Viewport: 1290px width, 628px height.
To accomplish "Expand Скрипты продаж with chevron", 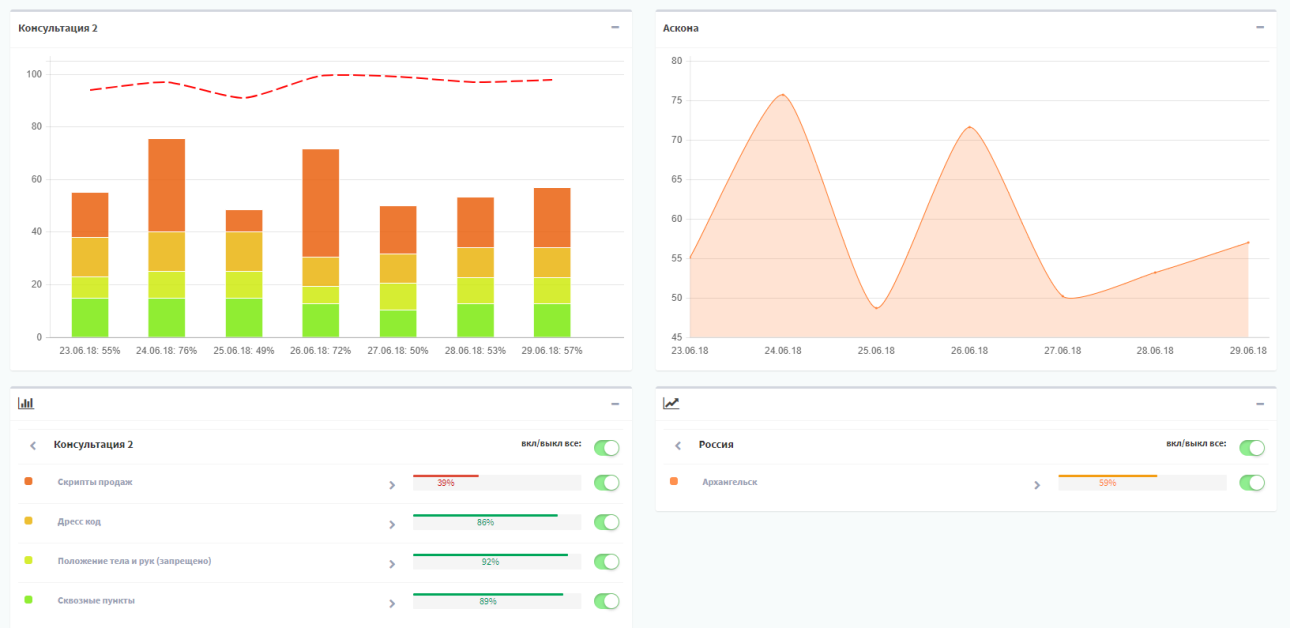I will pyautogui.click(x=391, y=485).
